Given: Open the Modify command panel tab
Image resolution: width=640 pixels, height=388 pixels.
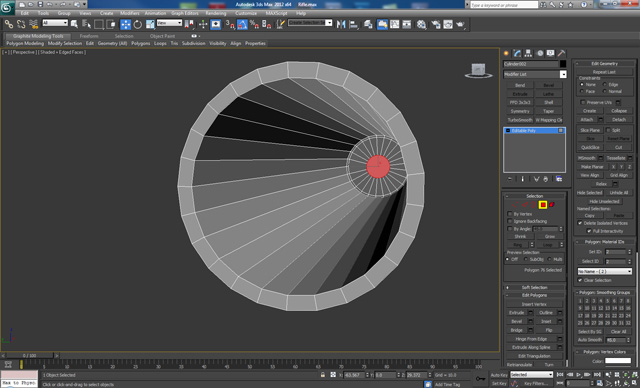Looking at the screenshot, I should [x=518, y=53].
